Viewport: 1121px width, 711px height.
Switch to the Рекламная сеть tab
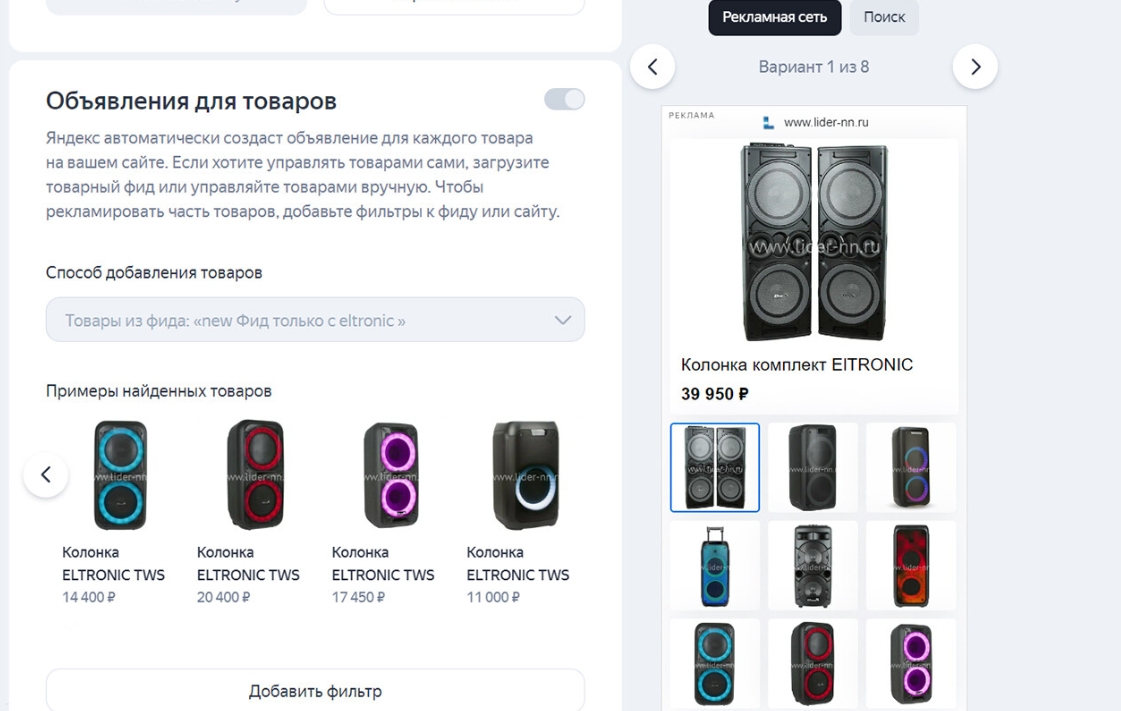click(774, 17)
